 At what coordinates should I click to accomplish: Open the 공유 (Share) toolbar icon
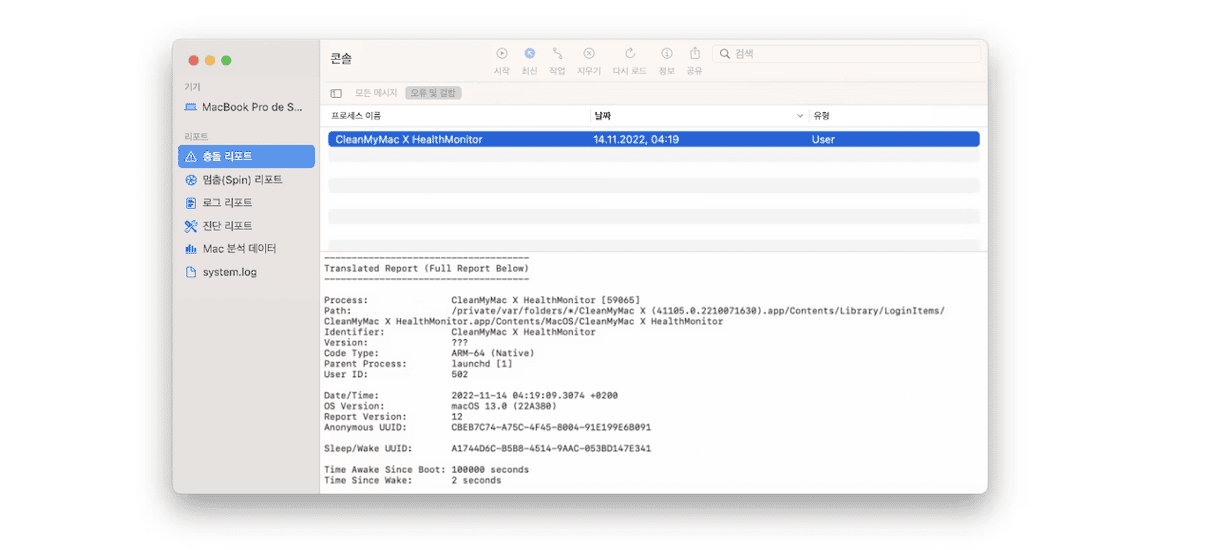click(x=694, y=54)
